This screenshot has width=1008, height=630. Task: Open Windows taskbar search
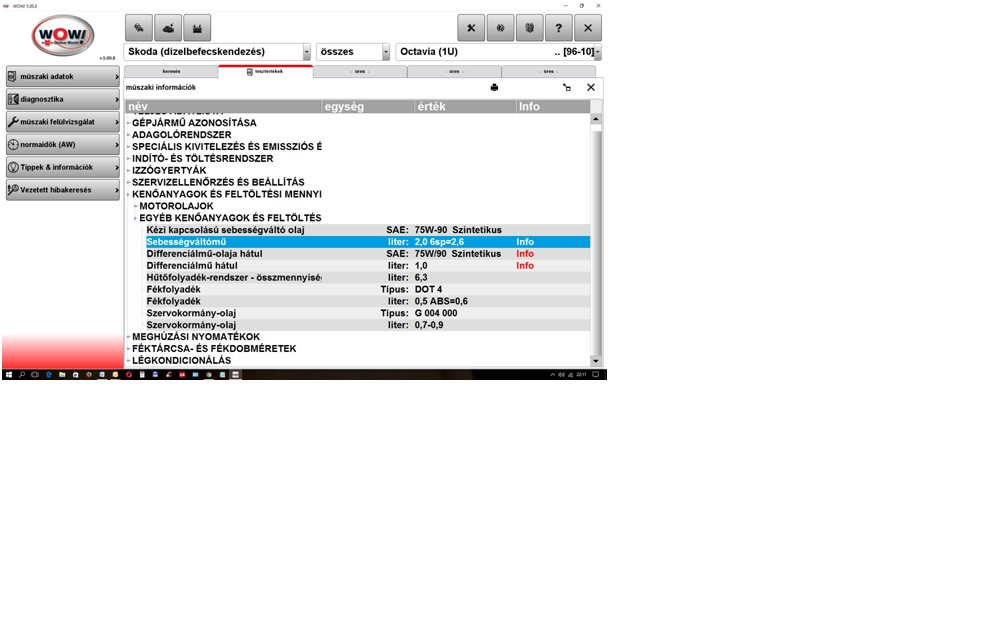(22, 374)
